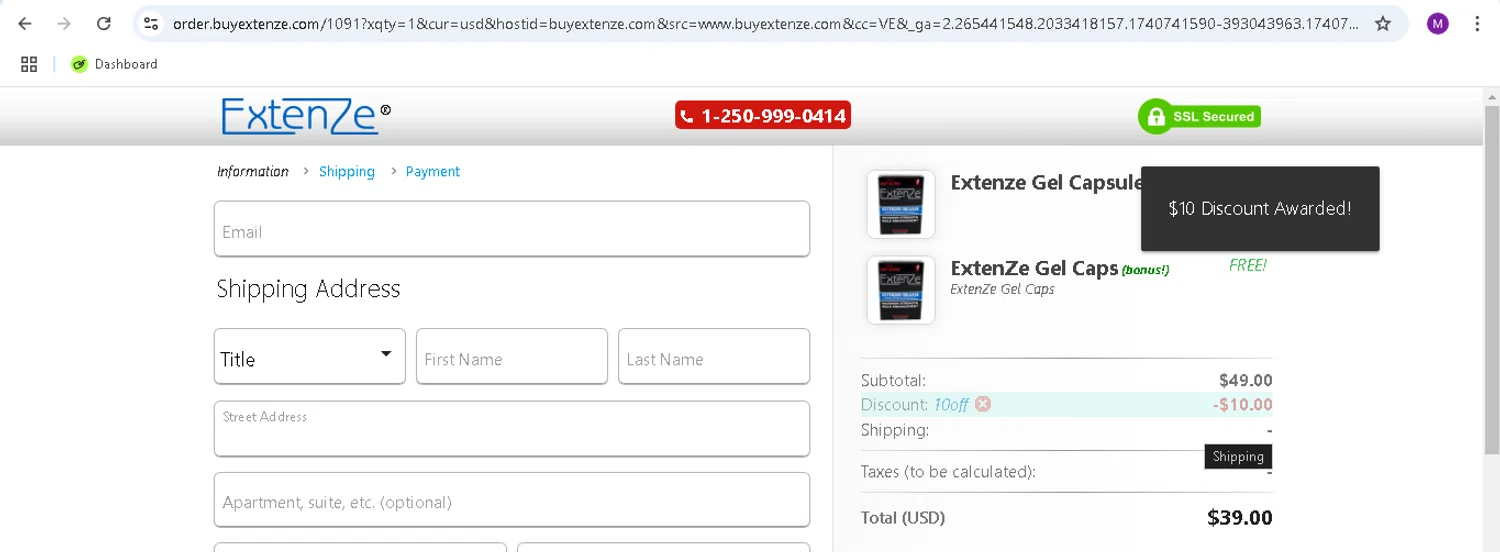The width and height of the screenshot is (1500, 552).
Task: Reload the current page
Action: point(104,24)
